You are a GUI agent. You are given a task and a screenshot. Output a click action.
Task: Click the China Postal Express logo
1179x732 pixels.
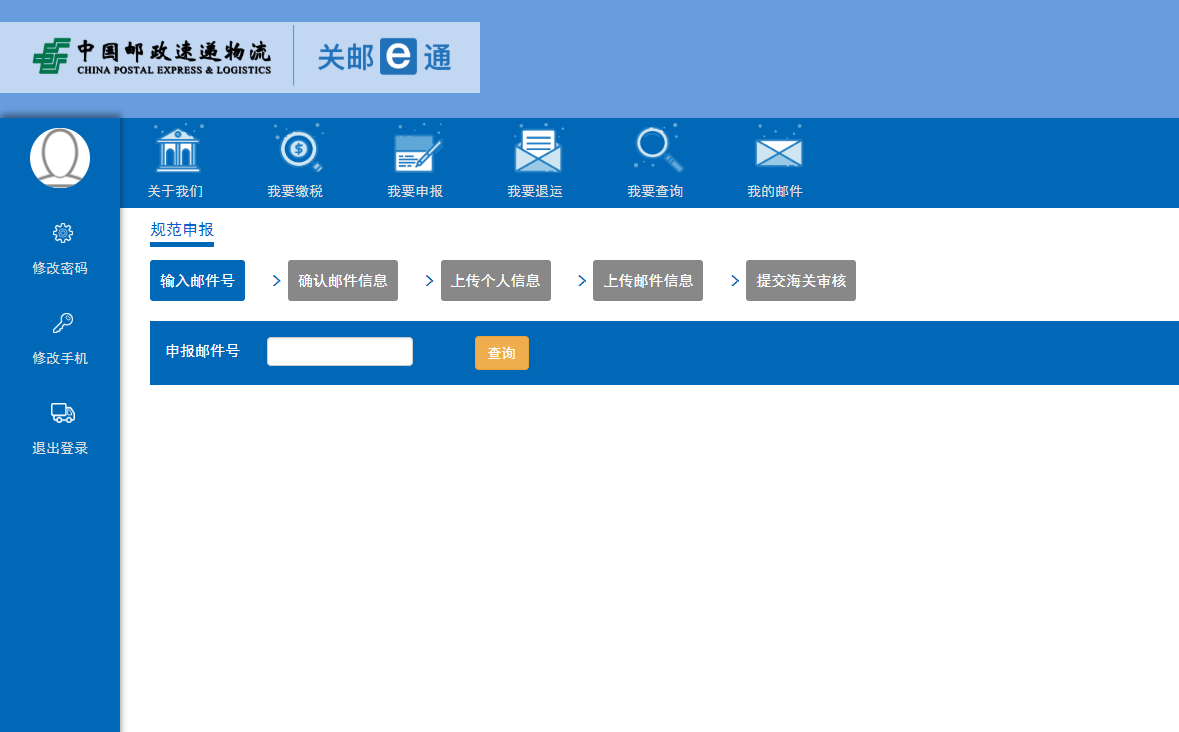[152, 57]
